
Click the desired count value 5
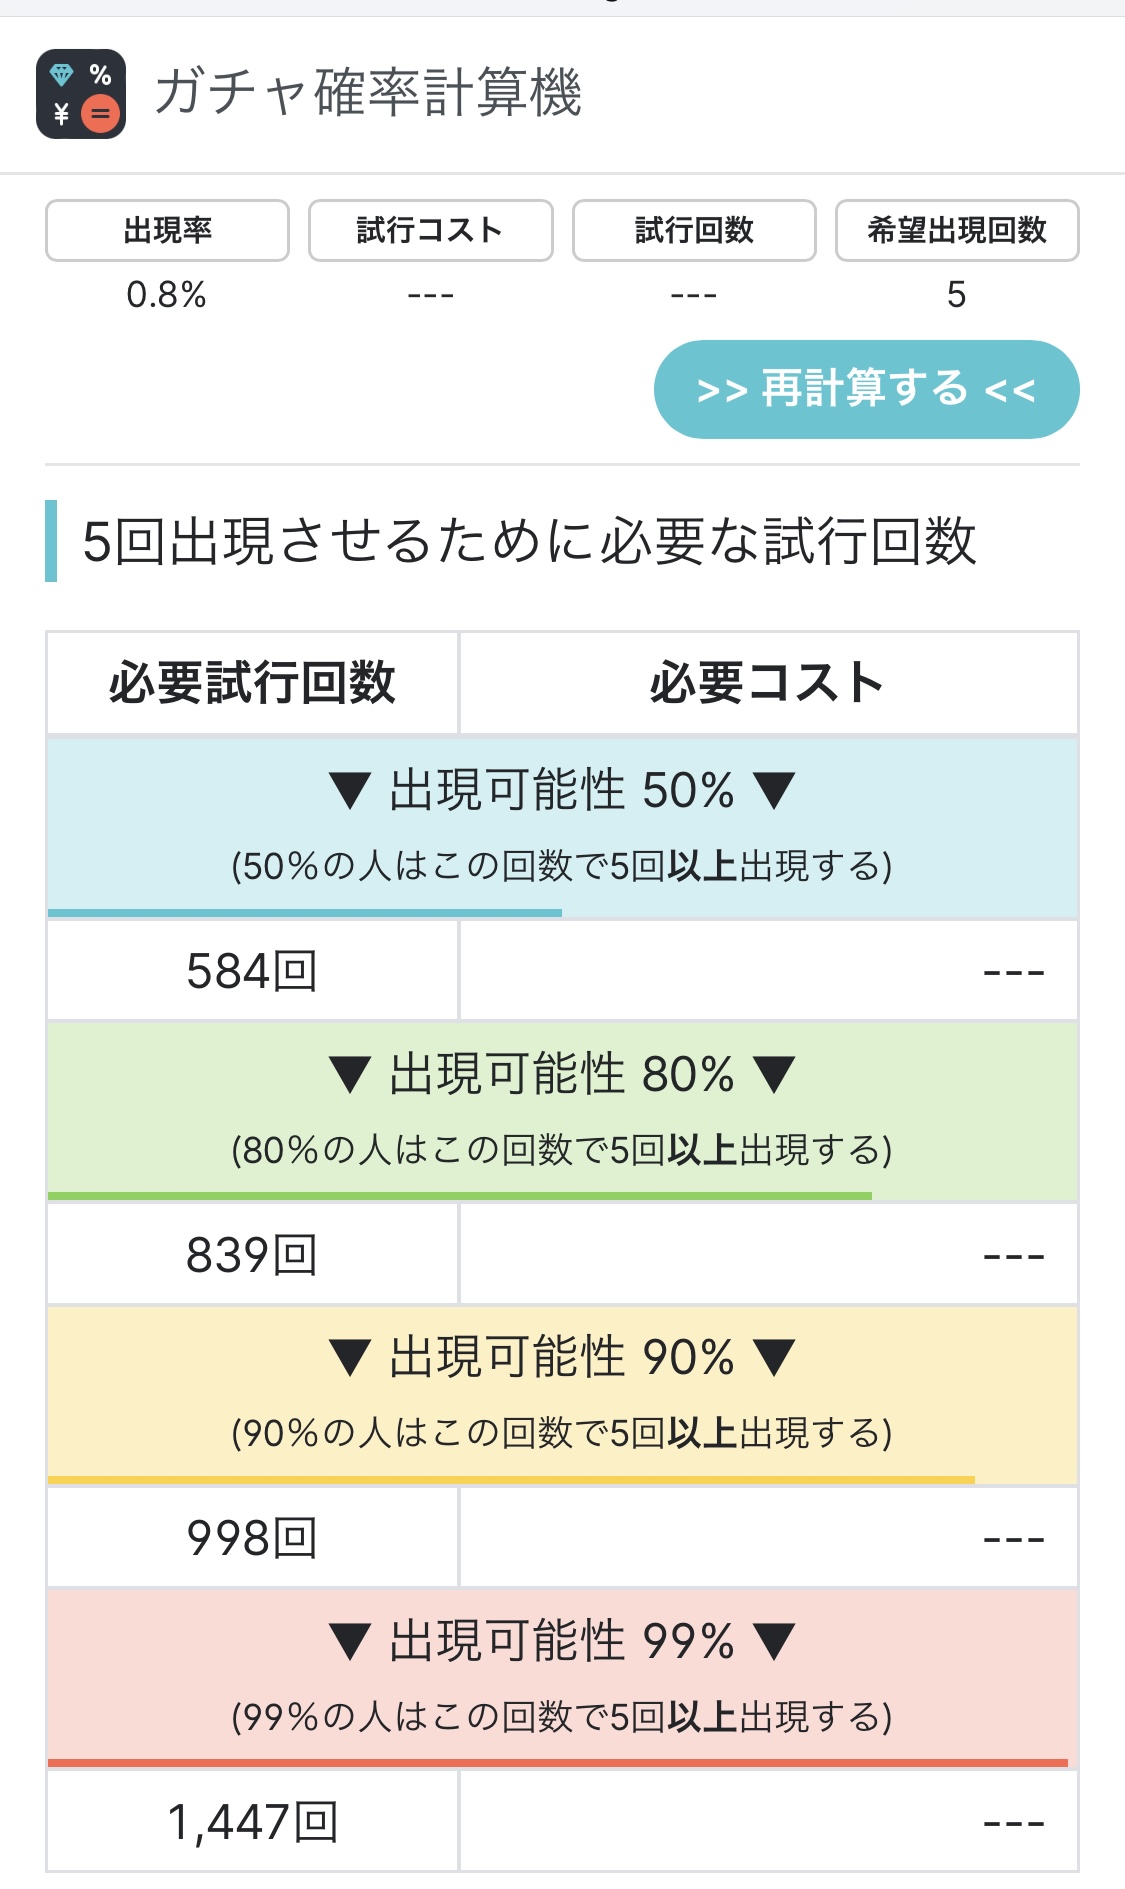tap(957, 295)
